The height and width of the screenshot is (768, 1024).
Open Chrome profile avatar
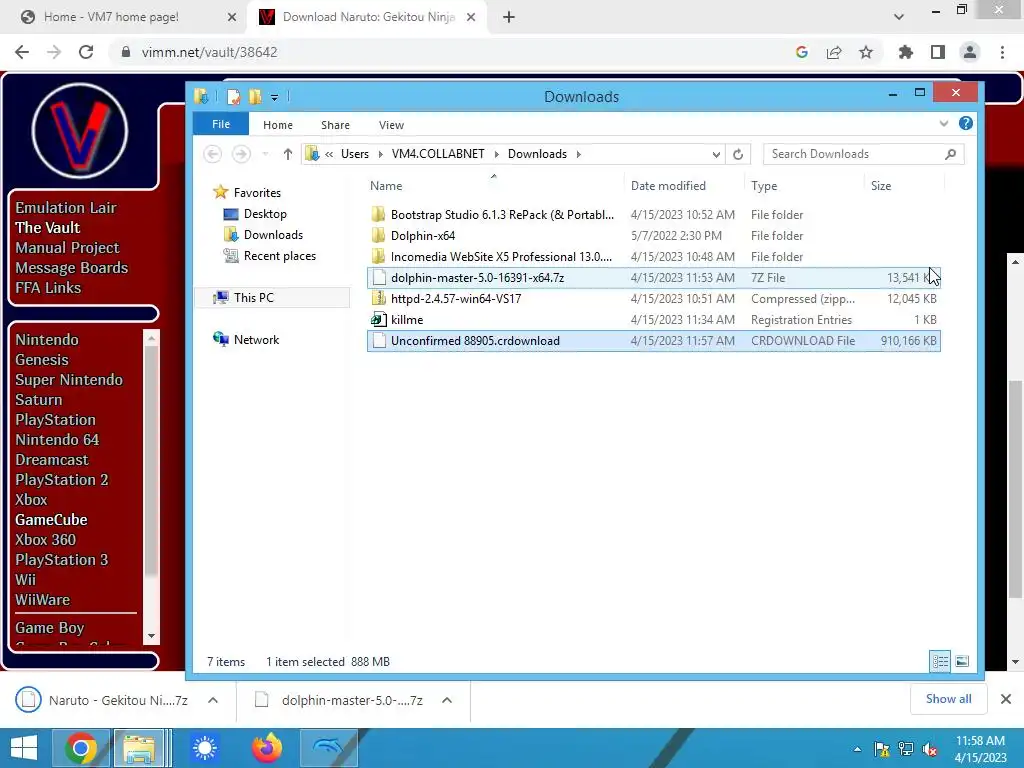(x=970, y=52)
